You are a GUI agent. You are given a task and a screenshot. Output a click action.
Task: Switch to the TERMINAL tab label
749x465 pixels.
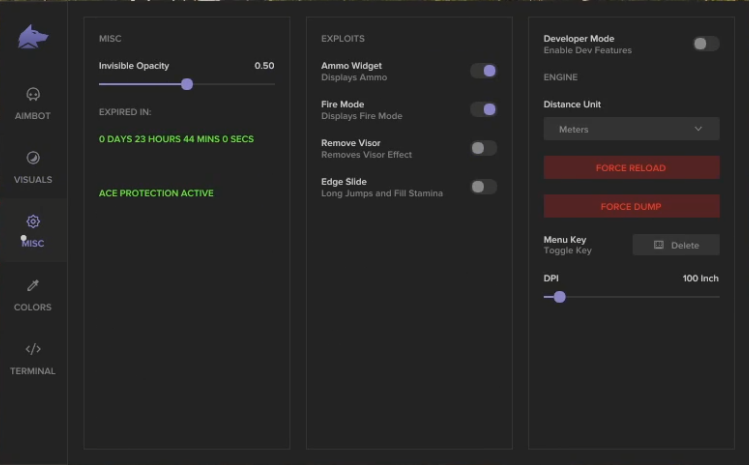(33, 371)
